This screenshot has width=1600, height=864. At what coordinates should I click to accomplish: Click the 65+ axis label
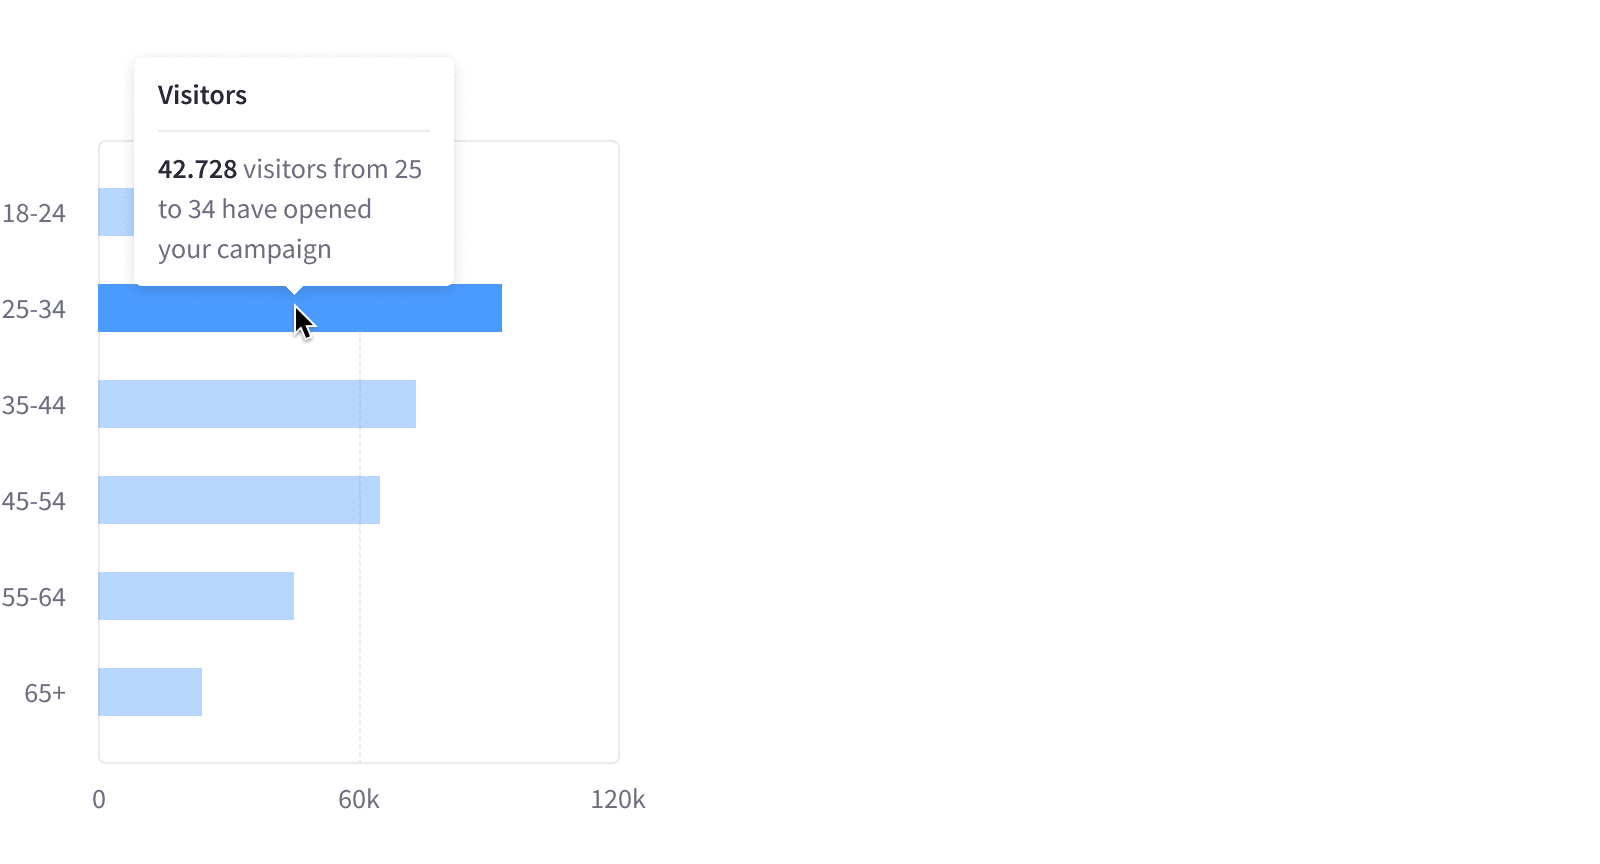pyautogui.click(x=45, y=693)
